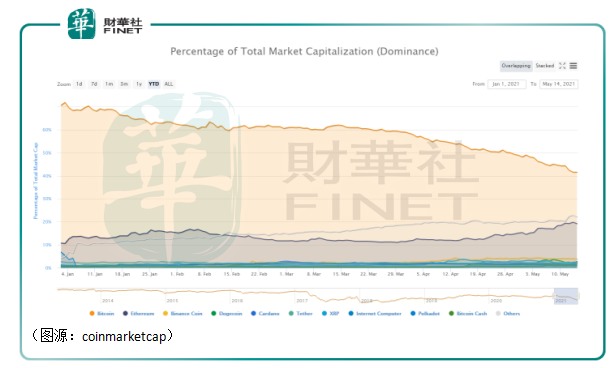This screenshot has height=368, width=612.
Task: Hide the Binance Coin series
Action: tap(183, 313)
